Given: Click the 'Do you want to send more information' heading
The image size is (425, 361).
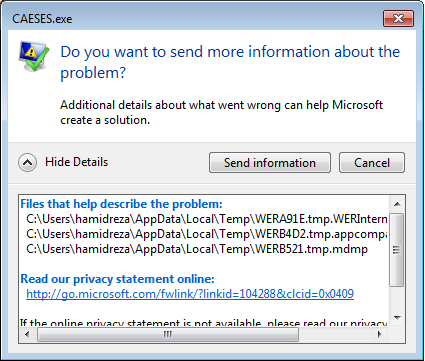Looking at the screenshot, I should tap(230, 62).
